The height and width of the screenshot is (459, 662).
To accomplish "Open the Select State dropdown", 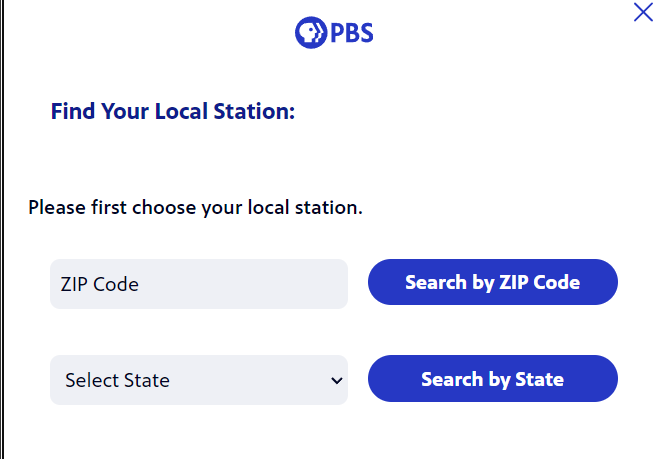I will pos(199,380).
